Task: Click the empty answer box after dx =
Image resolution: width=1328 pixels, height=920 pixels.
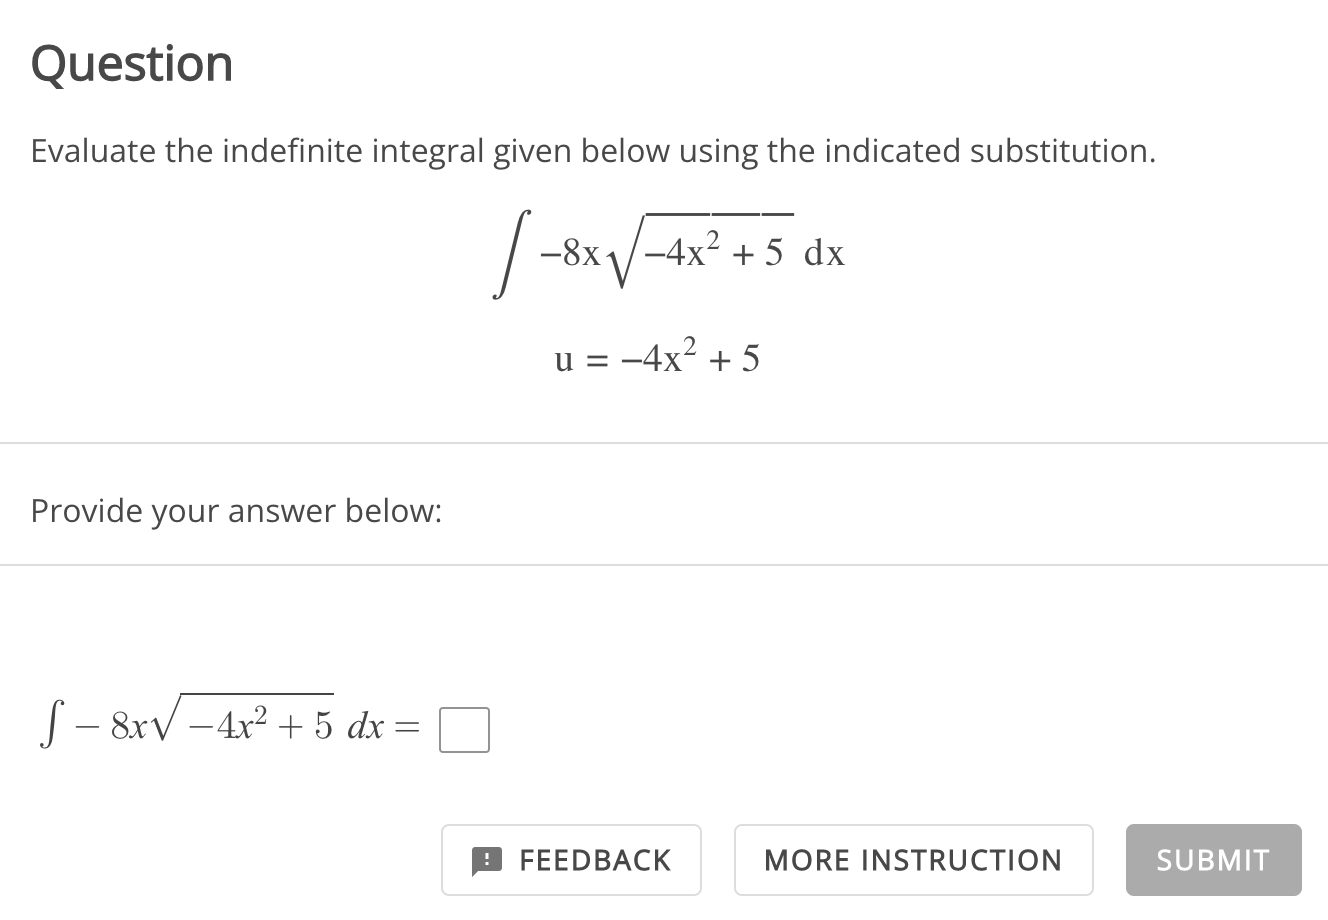Action: click(x=463, y=729)
